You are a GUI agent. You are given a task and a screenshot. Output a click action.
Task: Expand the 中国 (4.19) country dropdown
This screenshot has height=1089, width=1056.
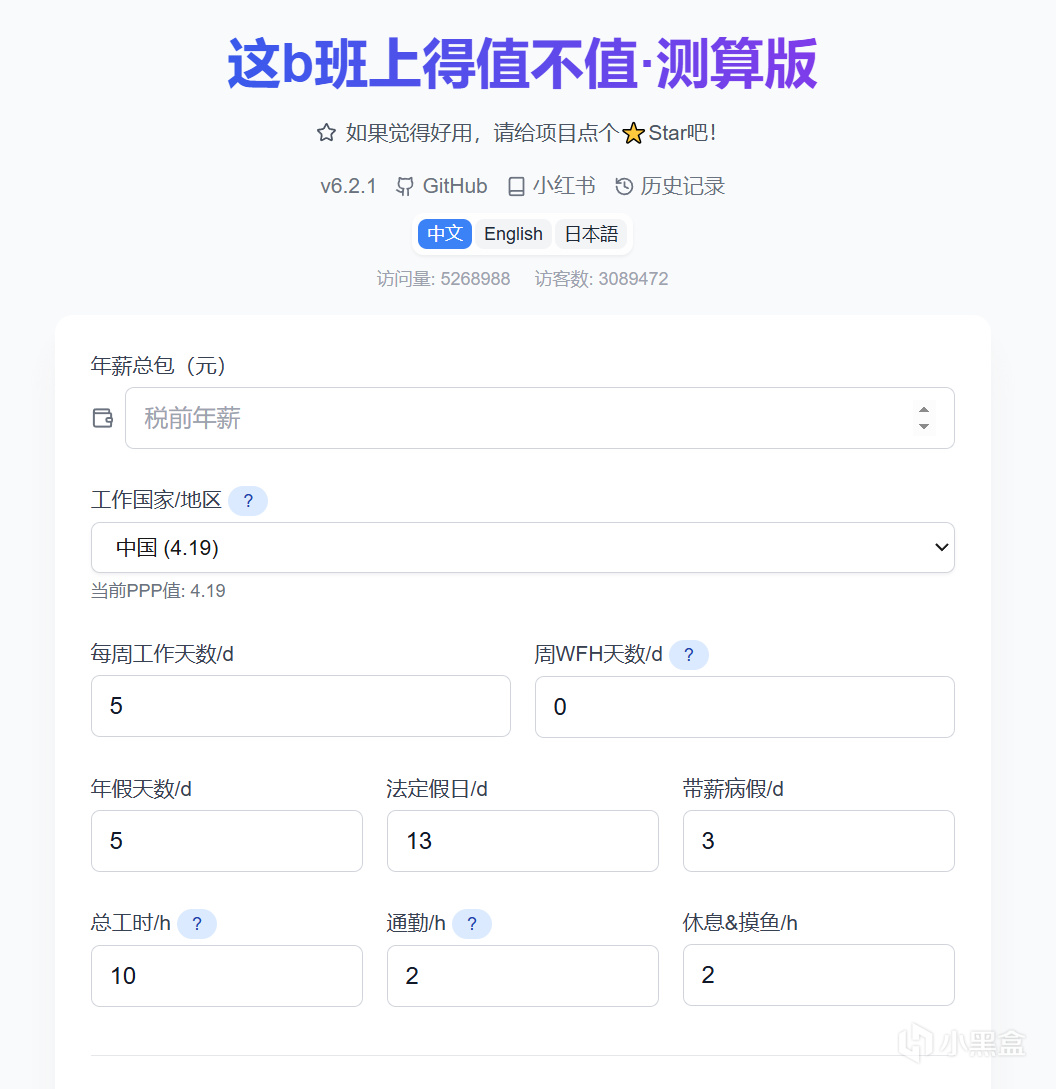[x=522, y=547]
